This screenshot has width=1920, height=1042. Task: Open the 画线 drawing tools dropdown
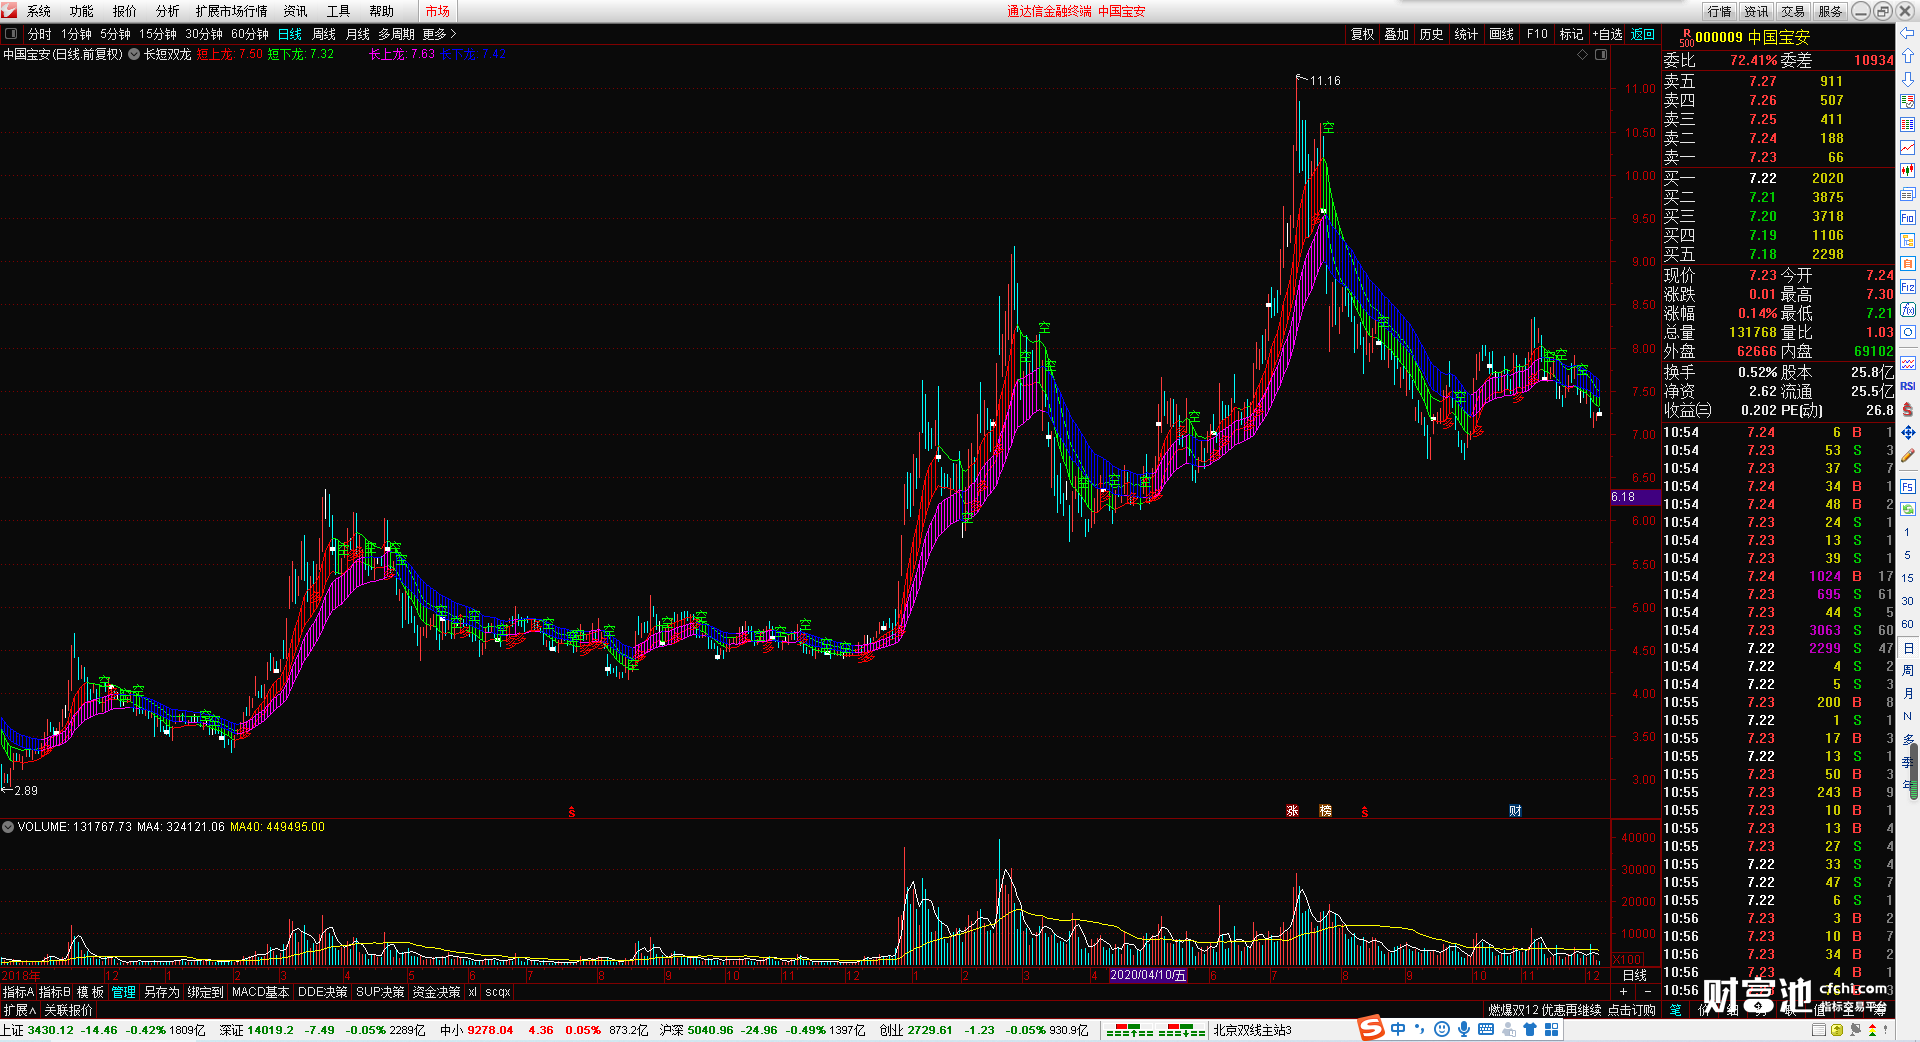coord(1501,34)
